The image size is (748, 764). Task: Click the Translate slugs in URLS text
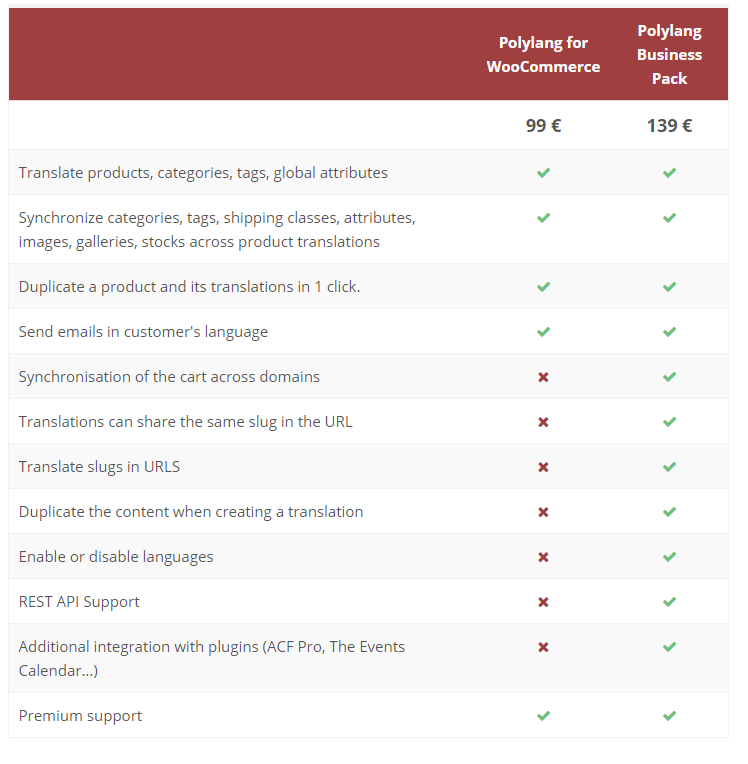point(99,467)
